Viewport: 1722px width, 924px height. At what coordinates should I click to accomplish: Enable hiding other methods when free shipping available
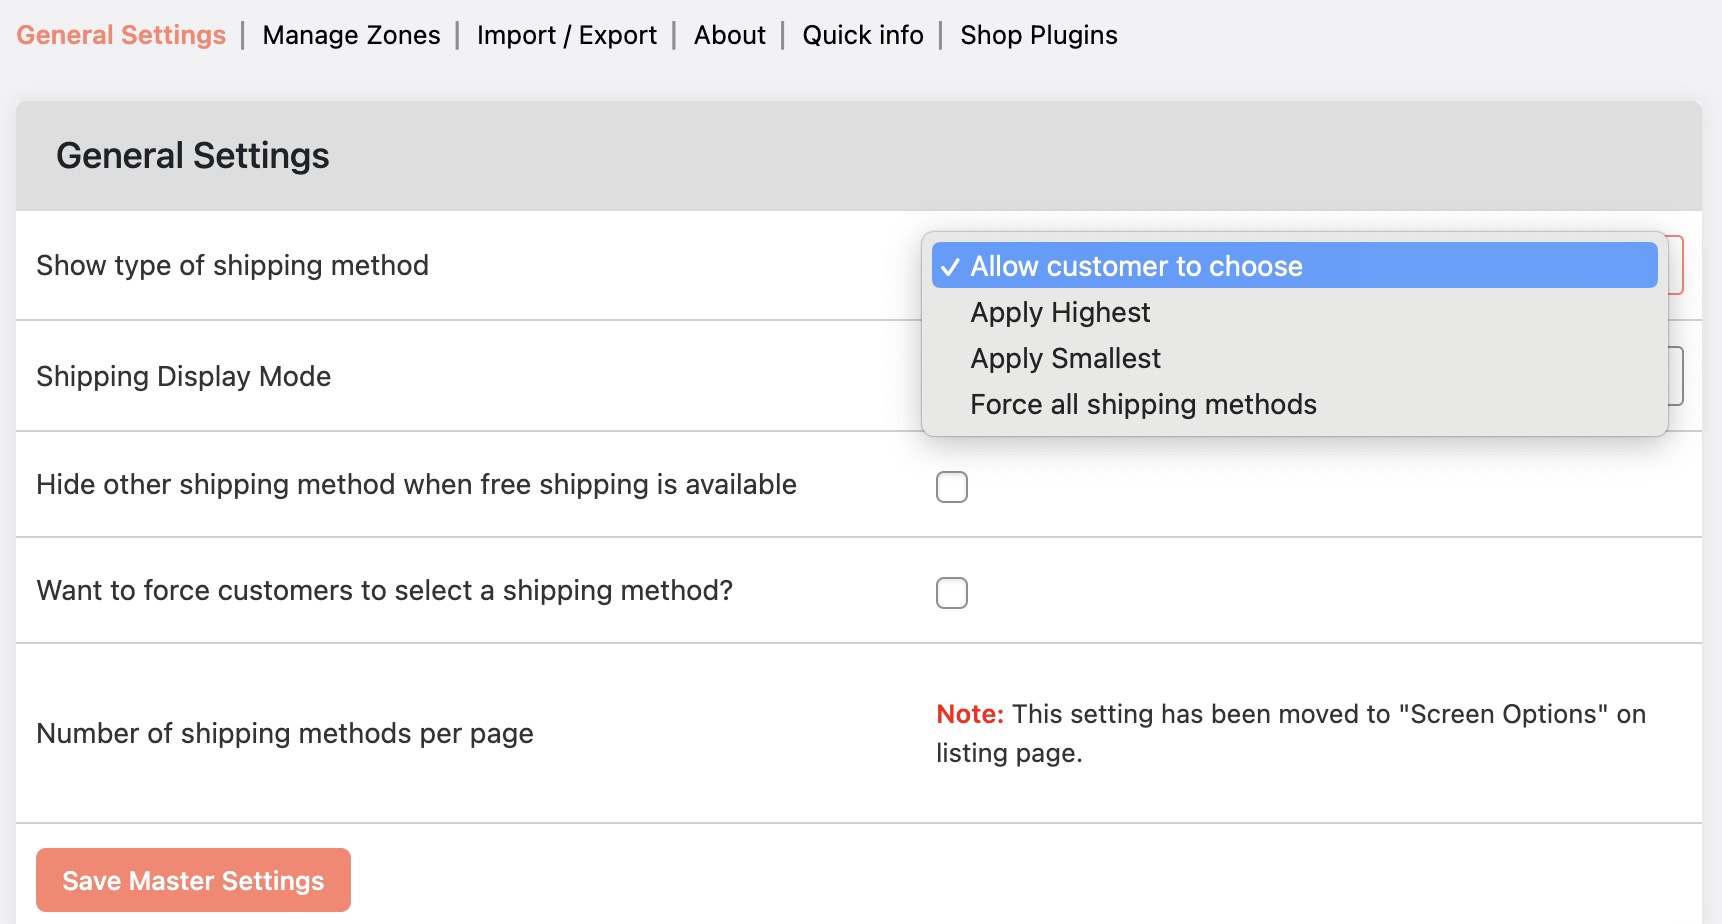(951, 487)
